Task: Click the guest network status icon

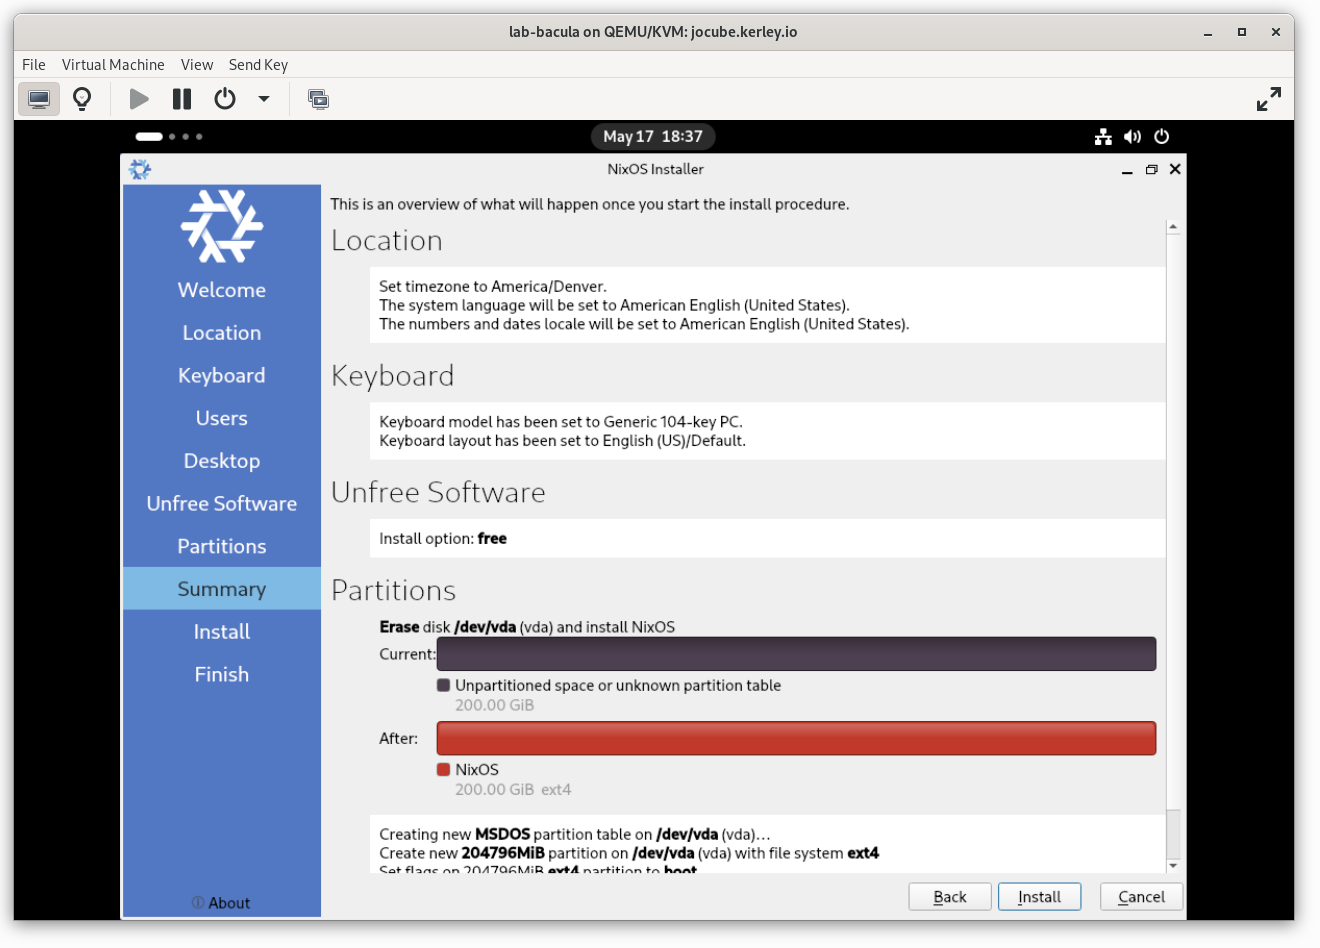Action: pos(1103,137)
